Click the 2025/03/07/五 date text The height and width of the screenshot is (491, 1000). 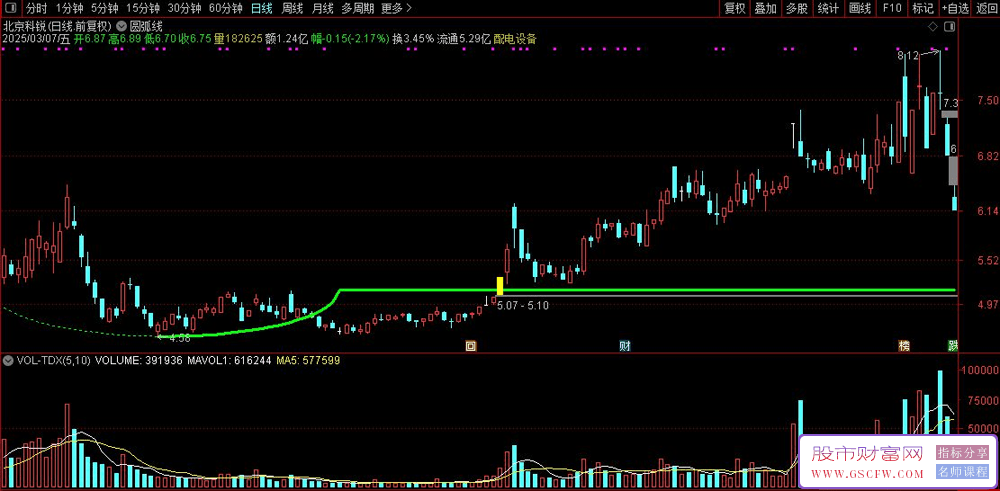(x=36, y=39)
